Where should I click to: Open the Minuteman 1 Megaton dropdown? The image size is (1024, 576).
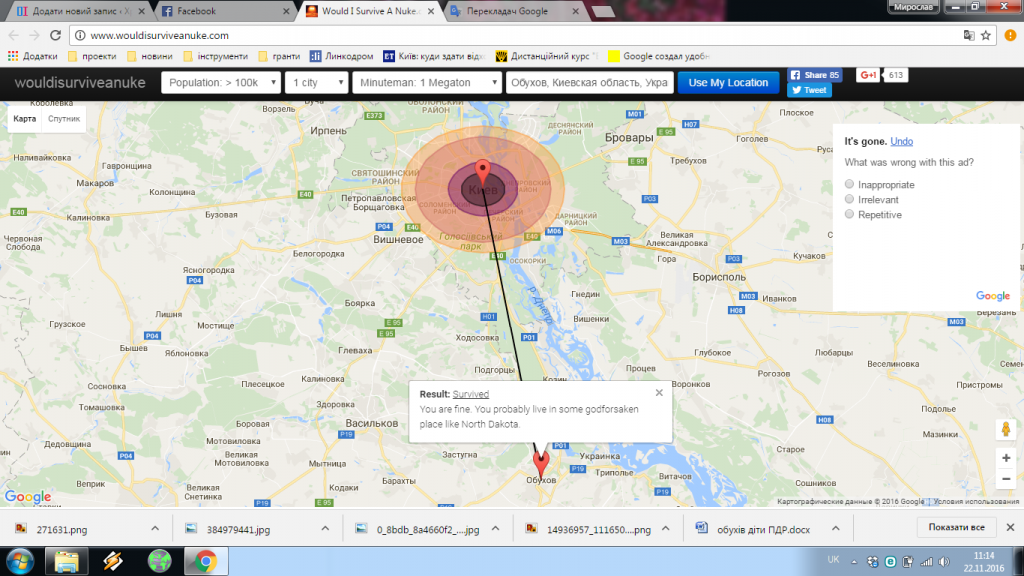point(427,83)
